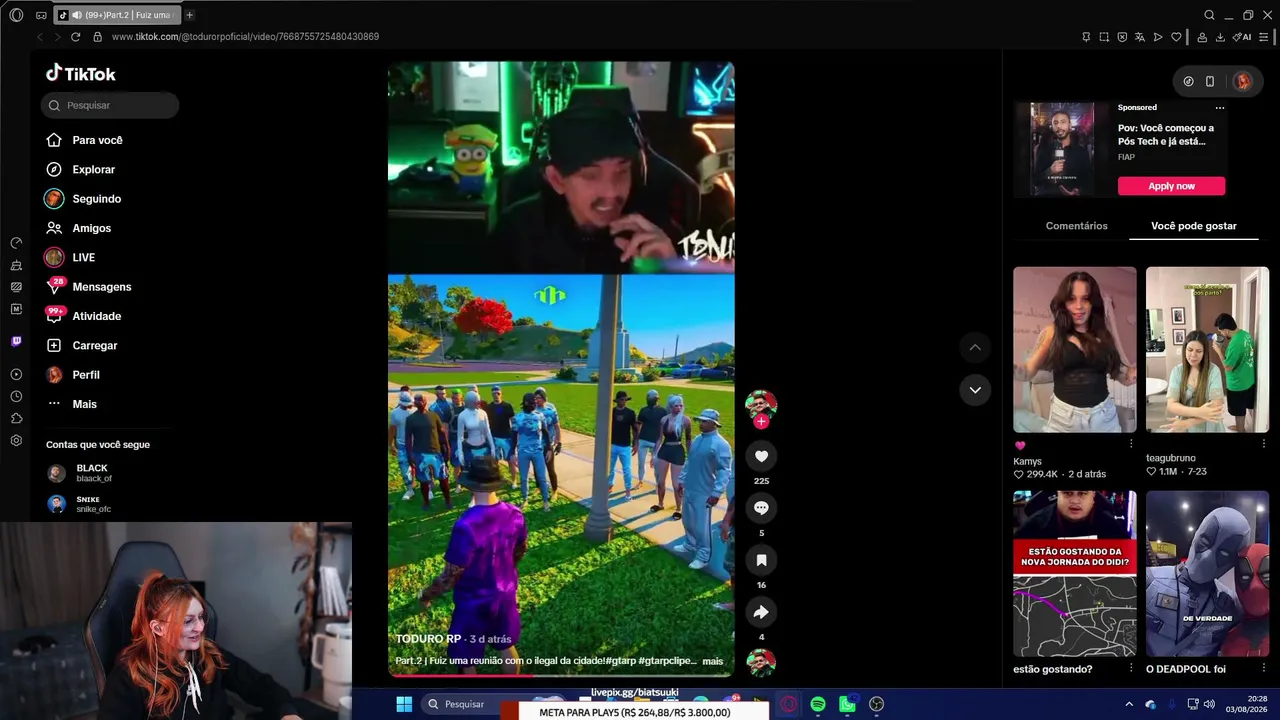1280x720 pixels.
Task: Open options for Kamys video
Action: [x=1131, y=444]
